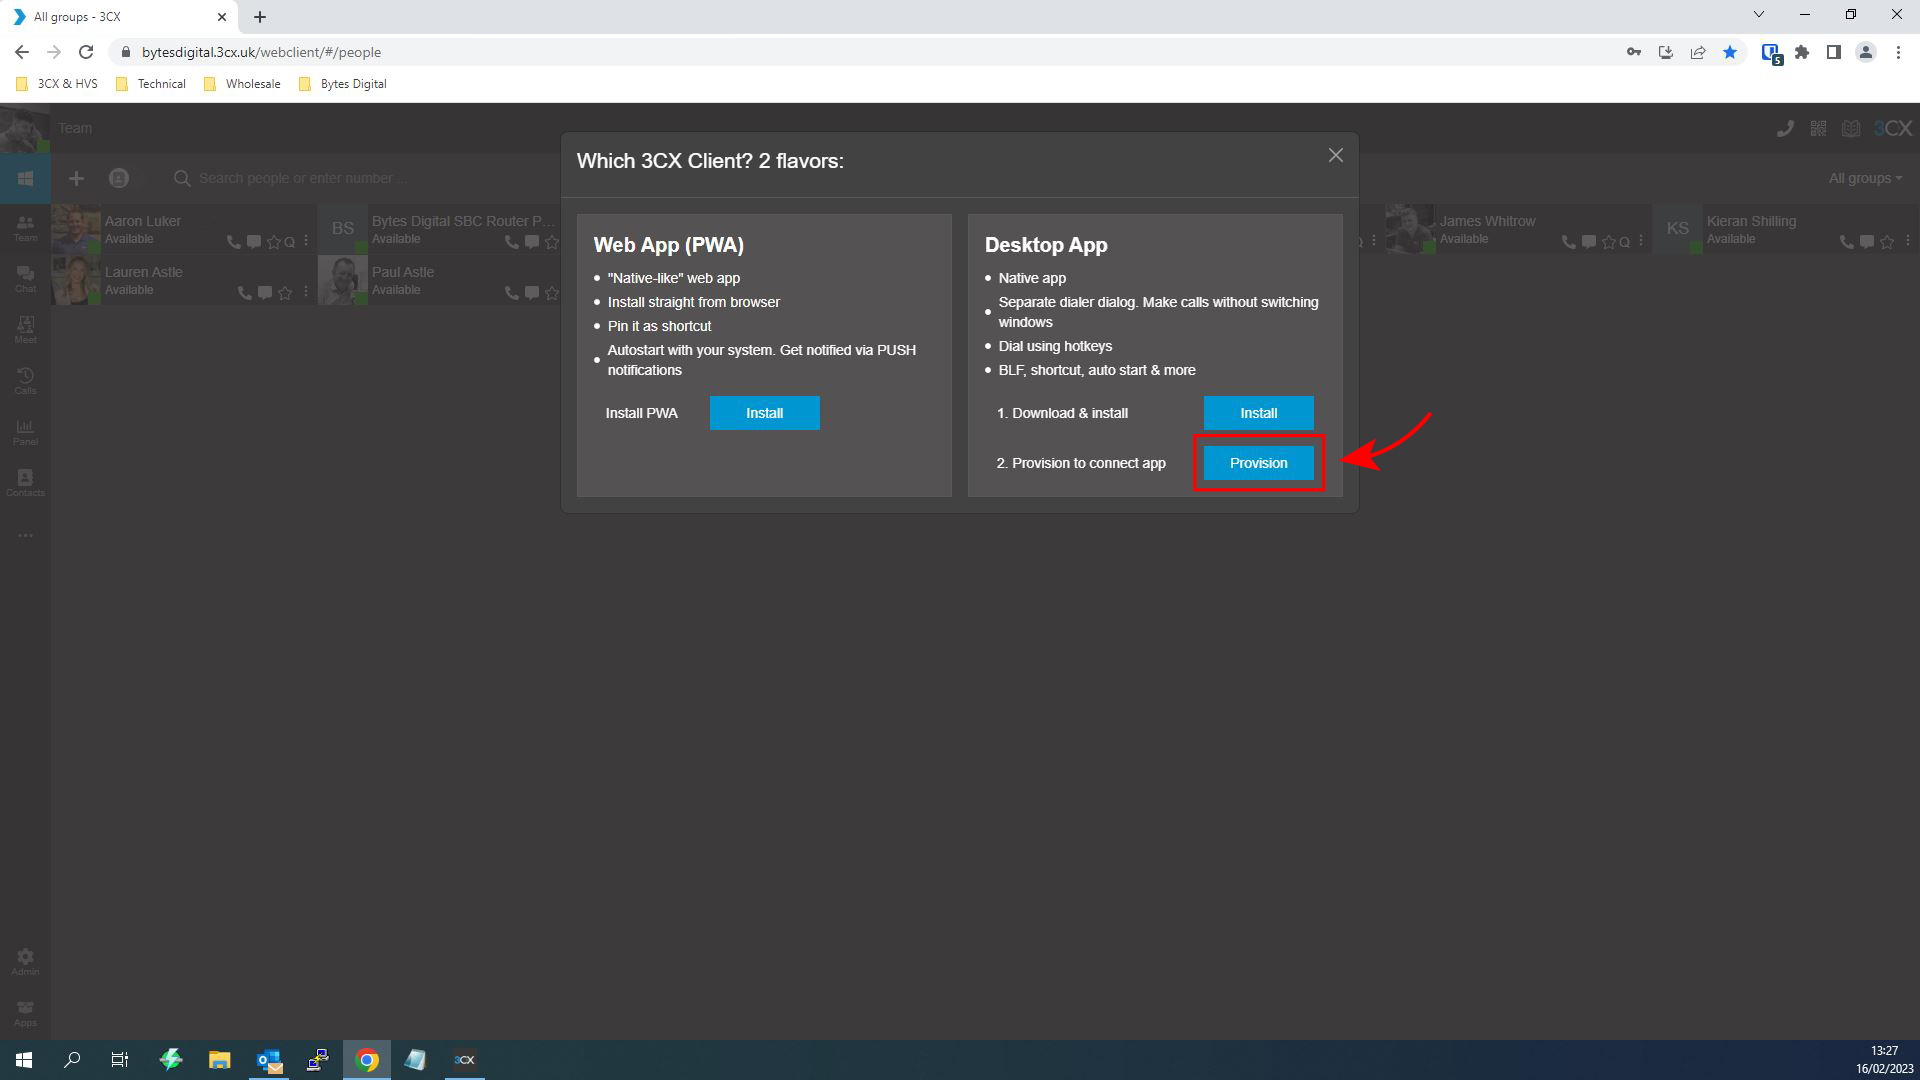The image size is (1920, 1080).
Task: Click the Provision button for Desktop App
Action: click(1258, 463)
